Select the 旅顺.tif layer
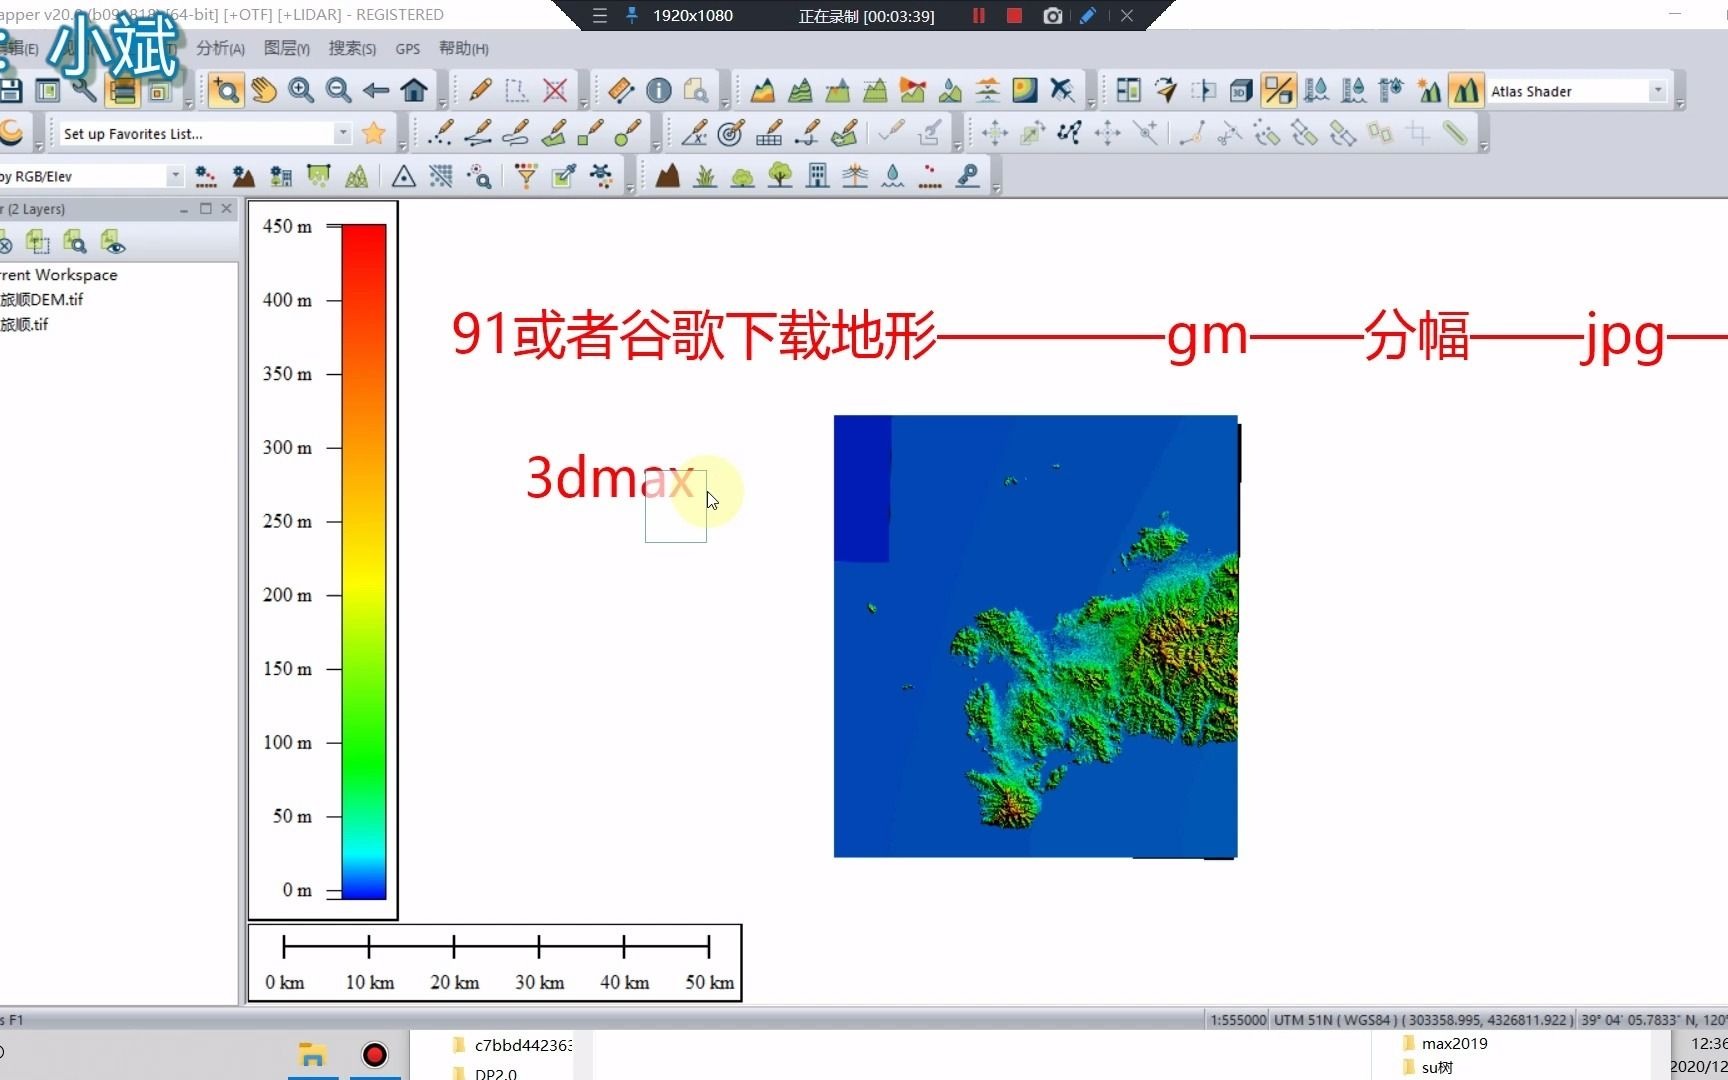The height and width of the screenshot is (1080, 1728). click(24, 324)
